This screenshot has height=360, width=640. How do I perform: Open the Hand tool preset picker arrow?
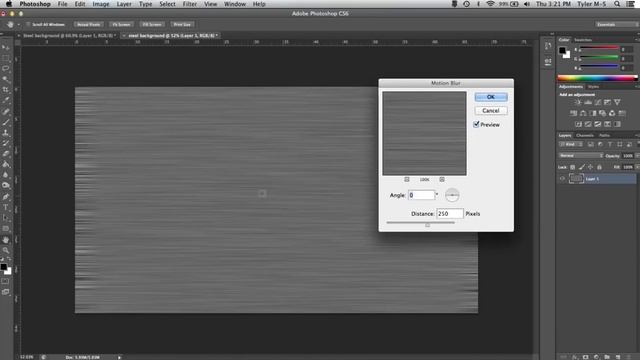pos(18,25)
